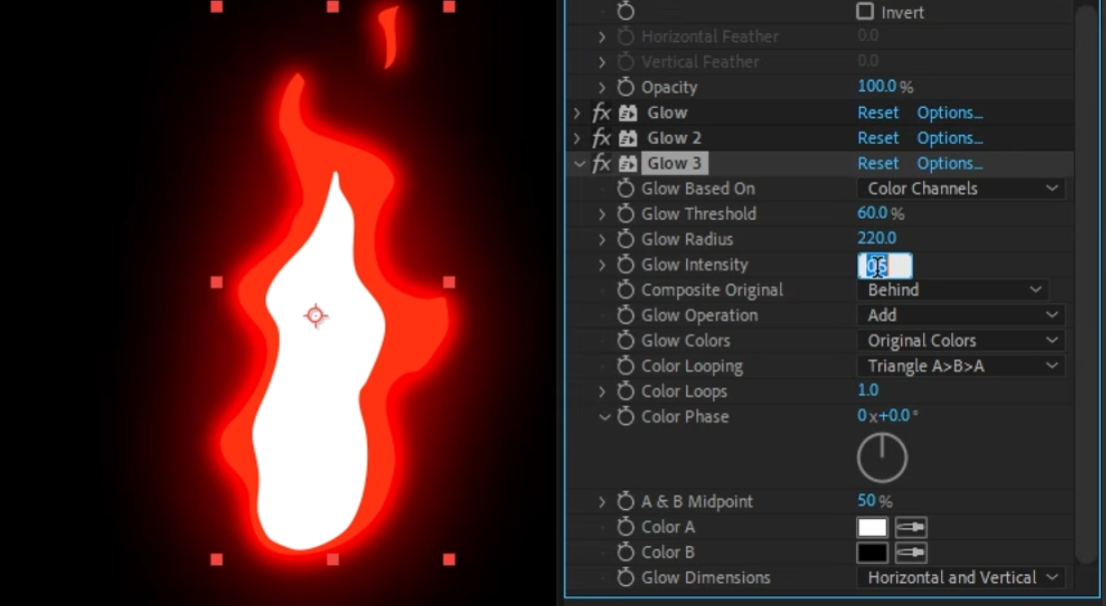1106x606 pixels.
Task: Toggle Composite Original stopwatch
Action: (x=626, y=290)
